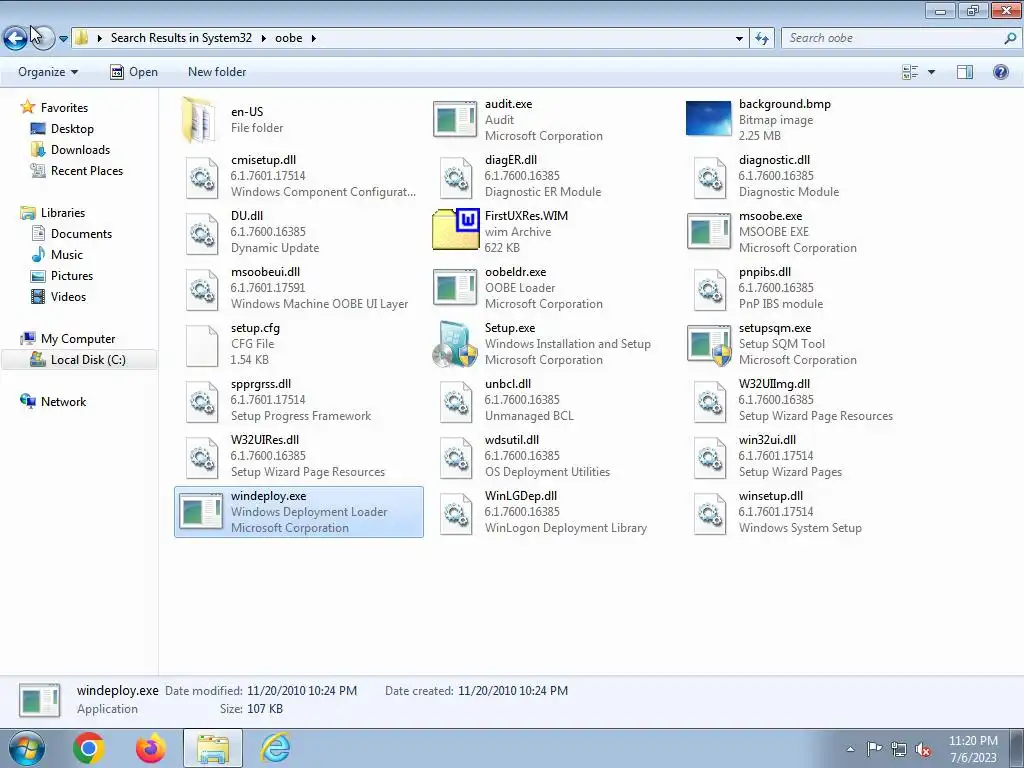Select the win32ui.dll file icon

[710, 458]
